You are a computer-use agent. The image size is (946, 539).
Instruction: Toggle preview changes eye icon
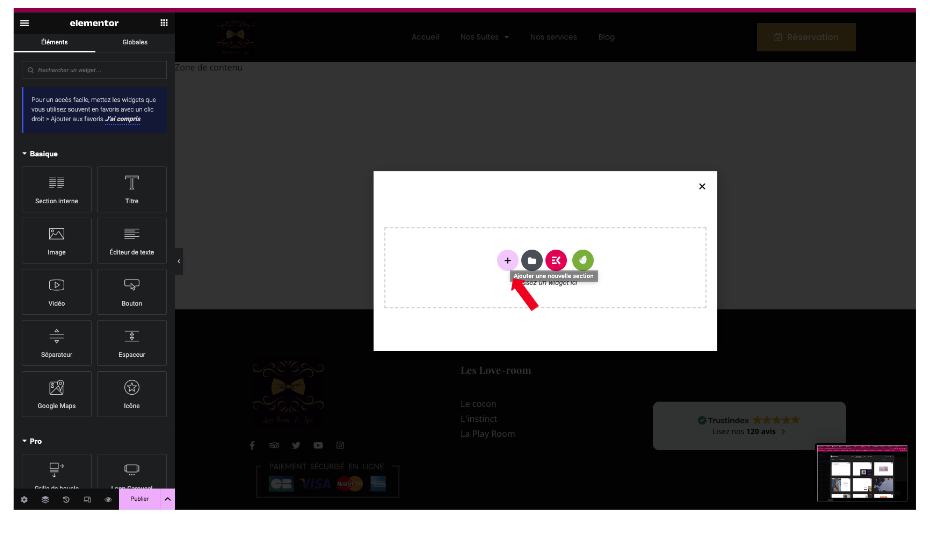pyautogui.click(x=108, y=499)
